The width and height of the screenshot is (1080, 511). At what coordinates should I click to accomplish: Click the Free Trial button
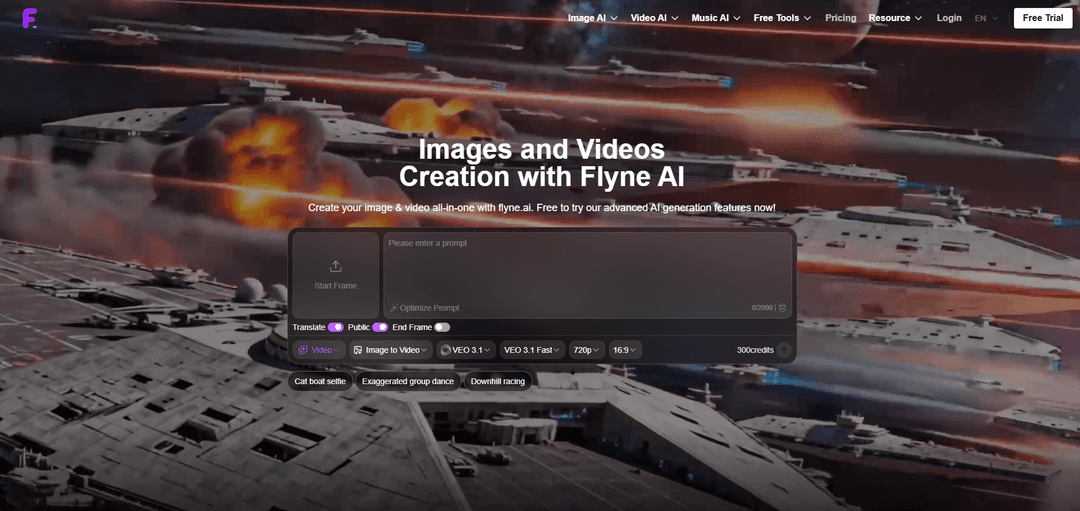(x=1043, y=18)
